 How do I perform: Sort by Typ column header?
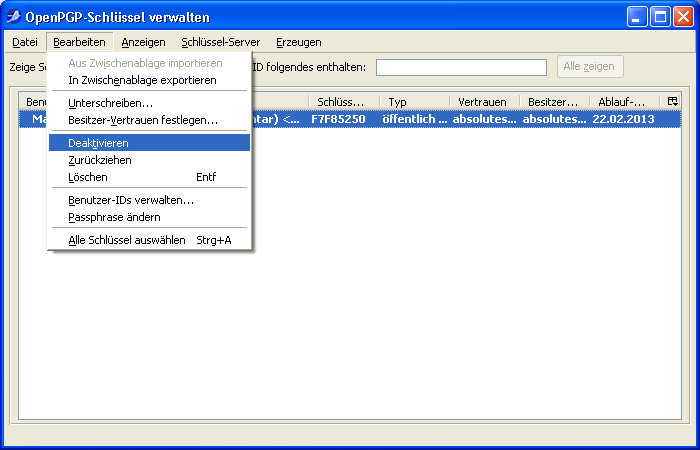415,102
